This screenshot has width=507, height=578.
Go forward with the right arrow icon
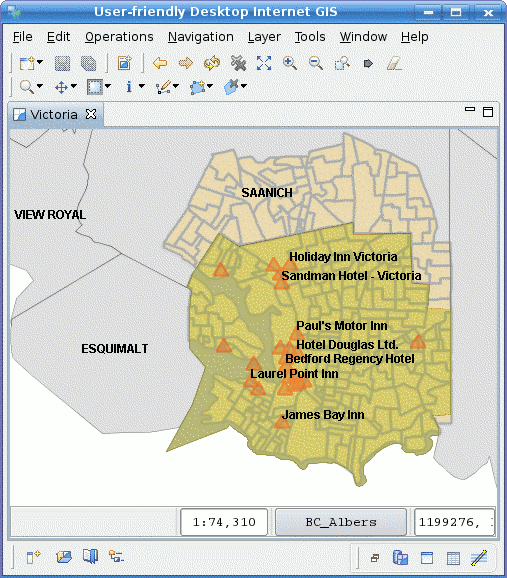186,63
